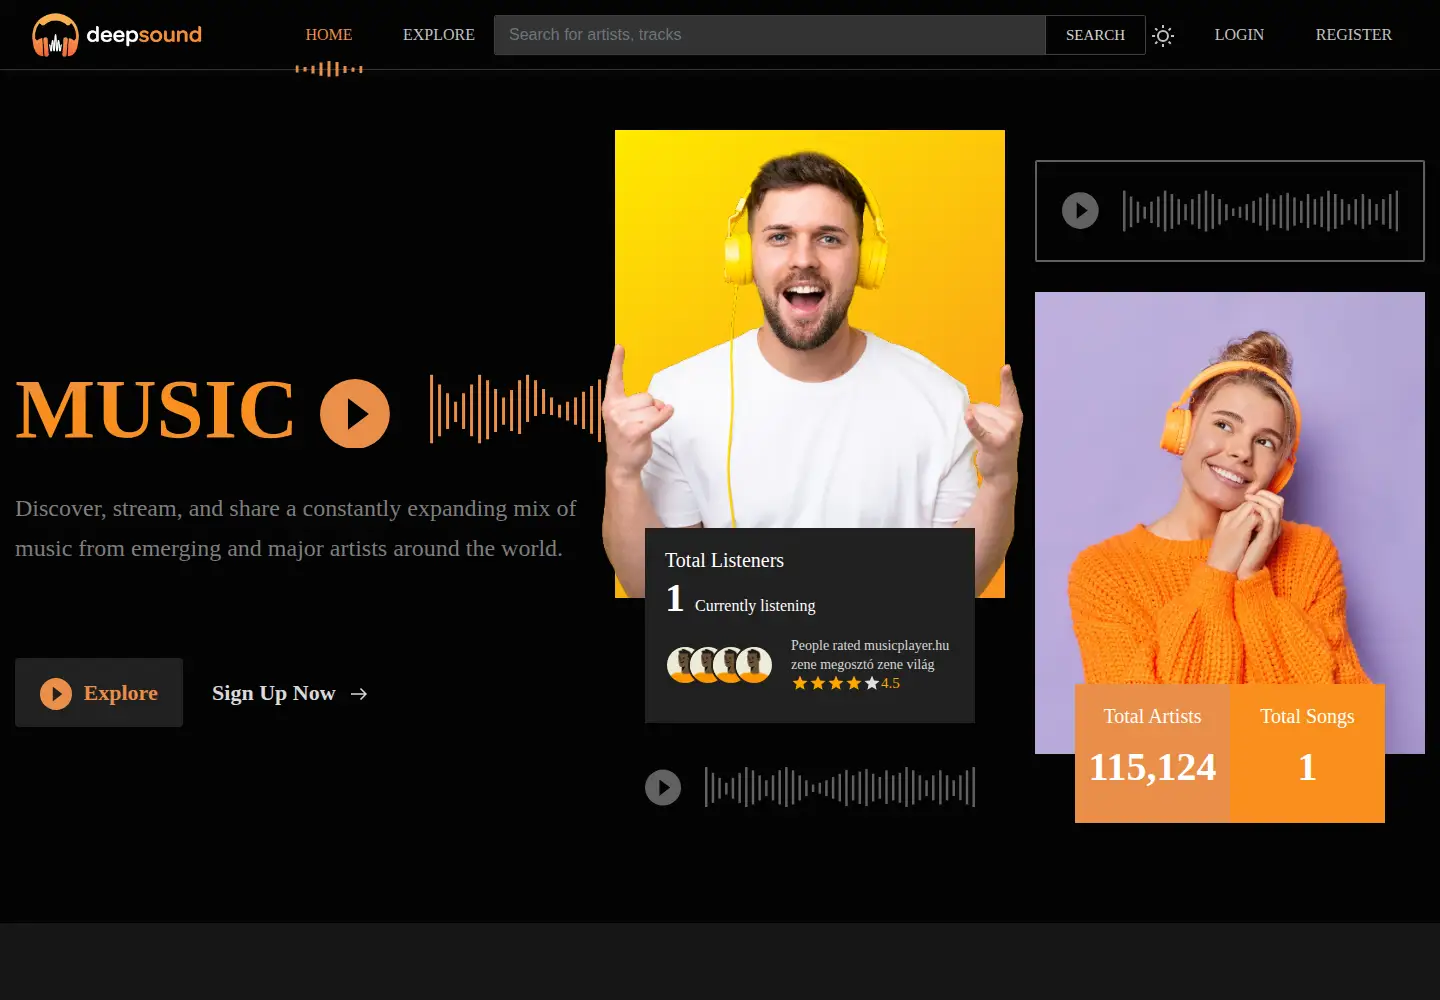The image size is (1440, 1000).
Task: Click the 'Currently listening' text
Action: [x=755, y=605]
